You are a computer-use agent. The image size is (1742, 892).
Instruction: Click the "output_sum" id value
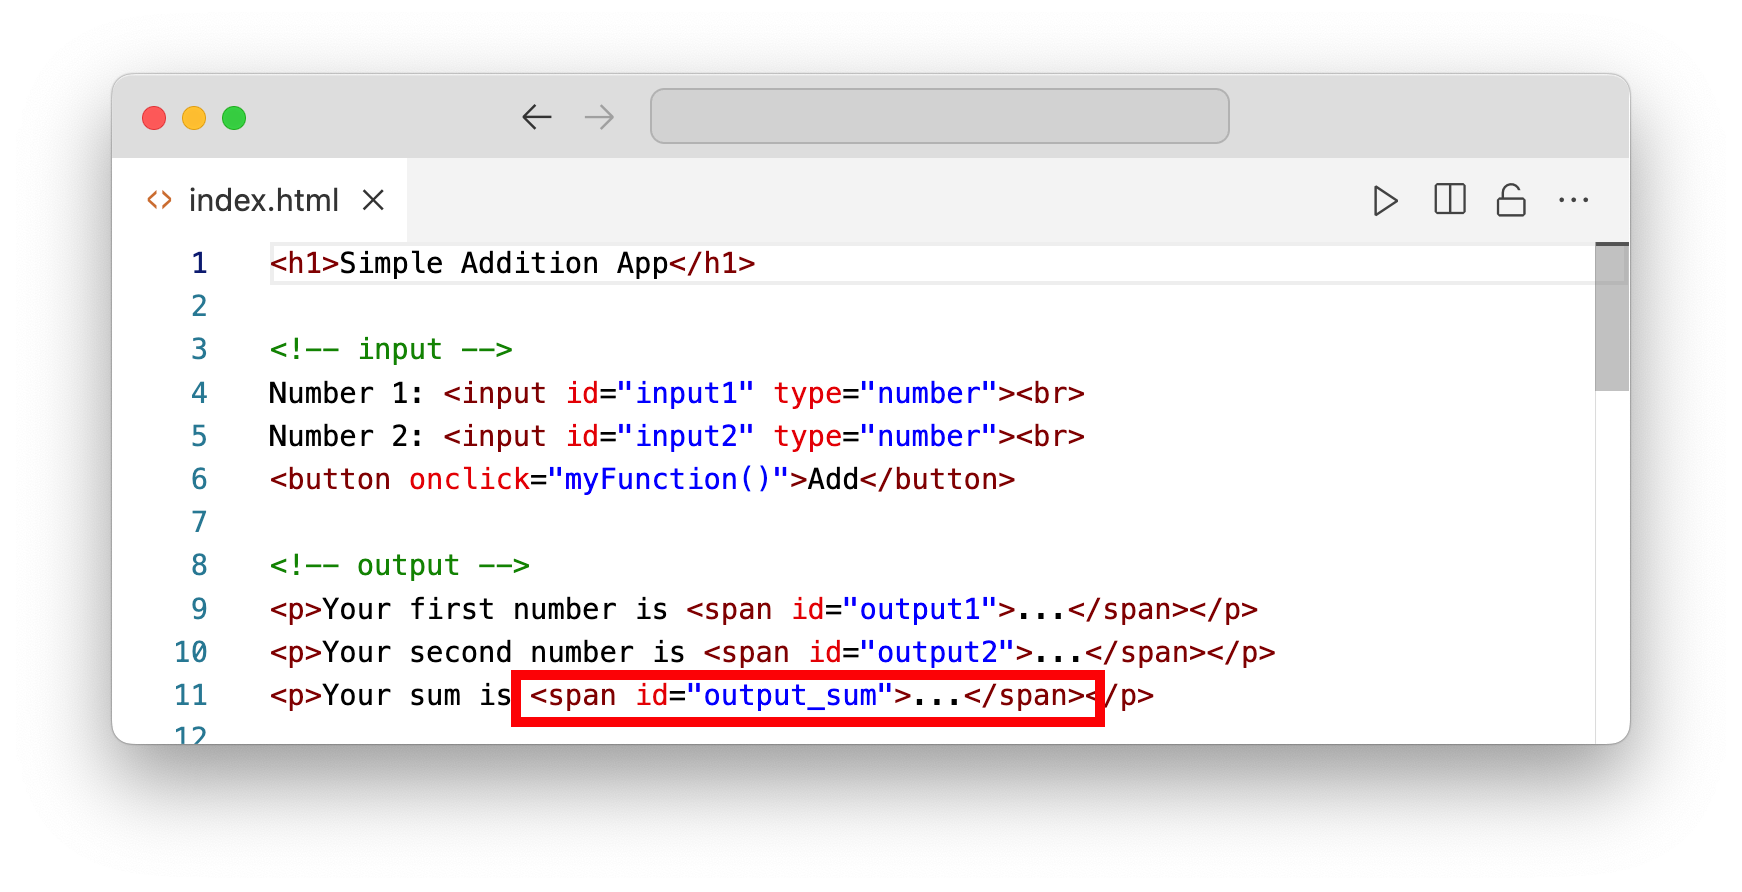pos(790,695)
